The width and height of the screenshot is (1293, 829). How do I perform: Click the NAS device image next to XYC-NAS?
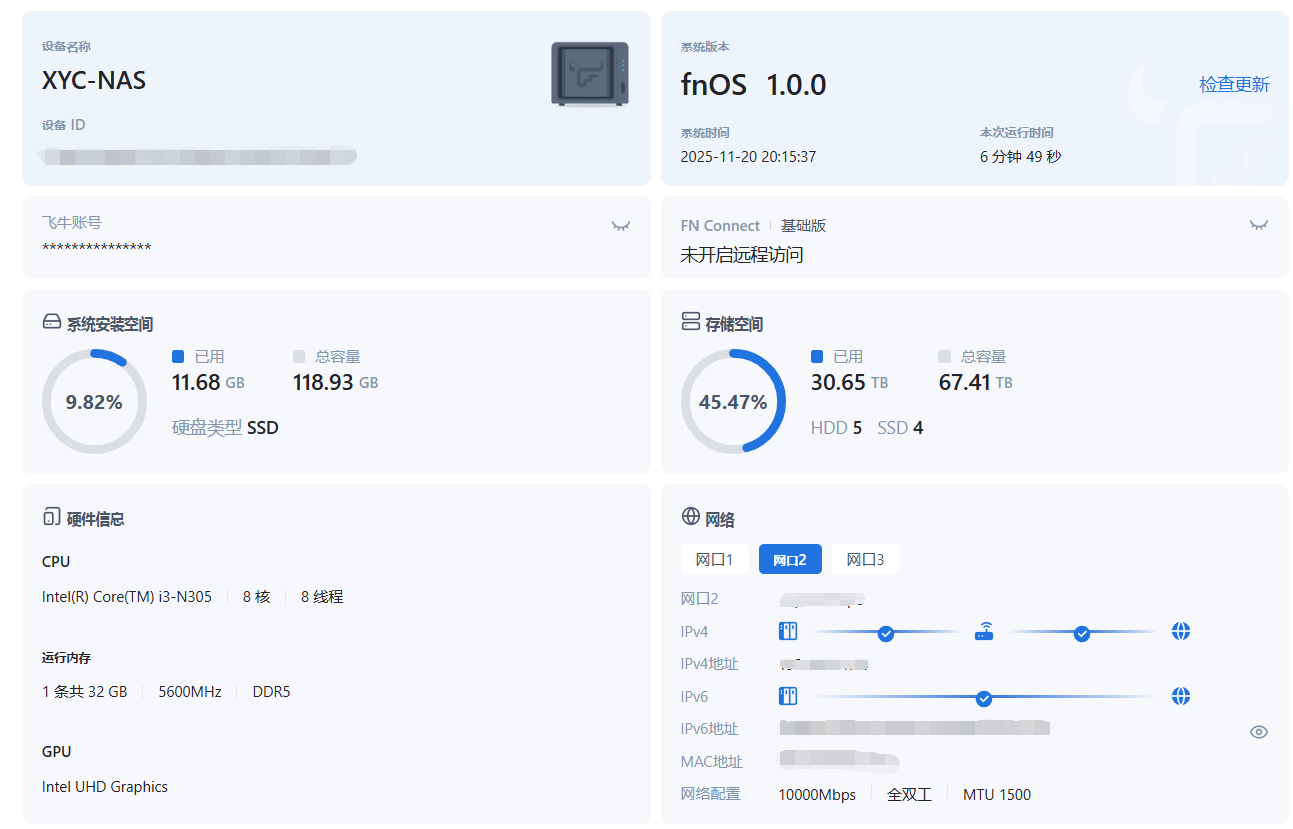[590, 74]
